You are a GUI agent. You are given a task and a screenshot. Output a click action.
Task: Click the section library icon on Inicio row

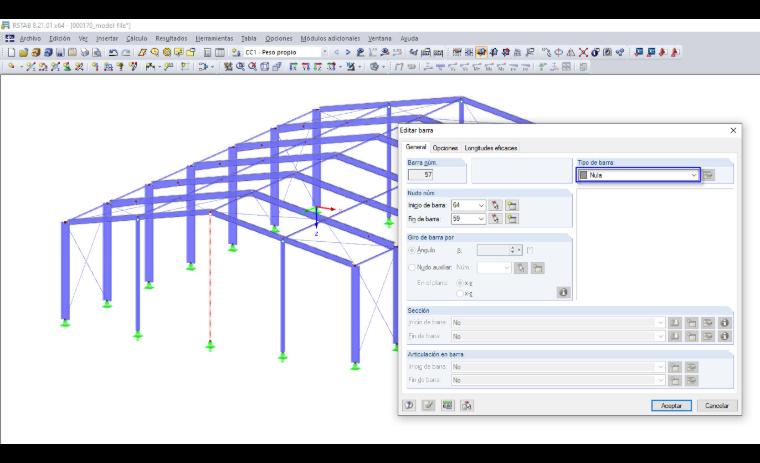[x=675, y=322]
